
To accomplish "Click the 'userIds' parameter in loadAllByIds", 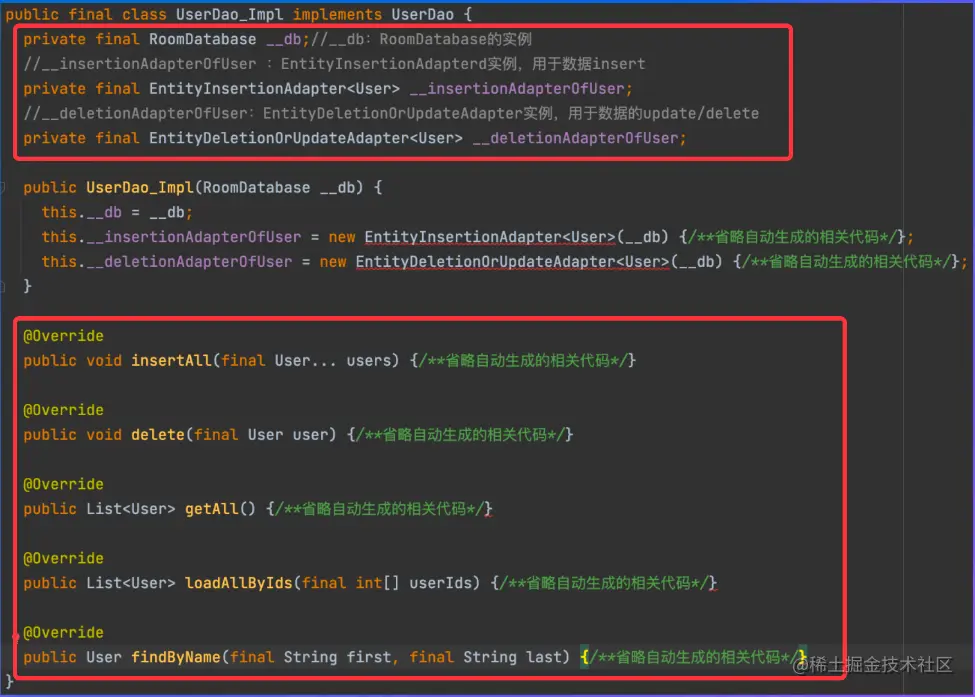I will click(x=440, y=583).
